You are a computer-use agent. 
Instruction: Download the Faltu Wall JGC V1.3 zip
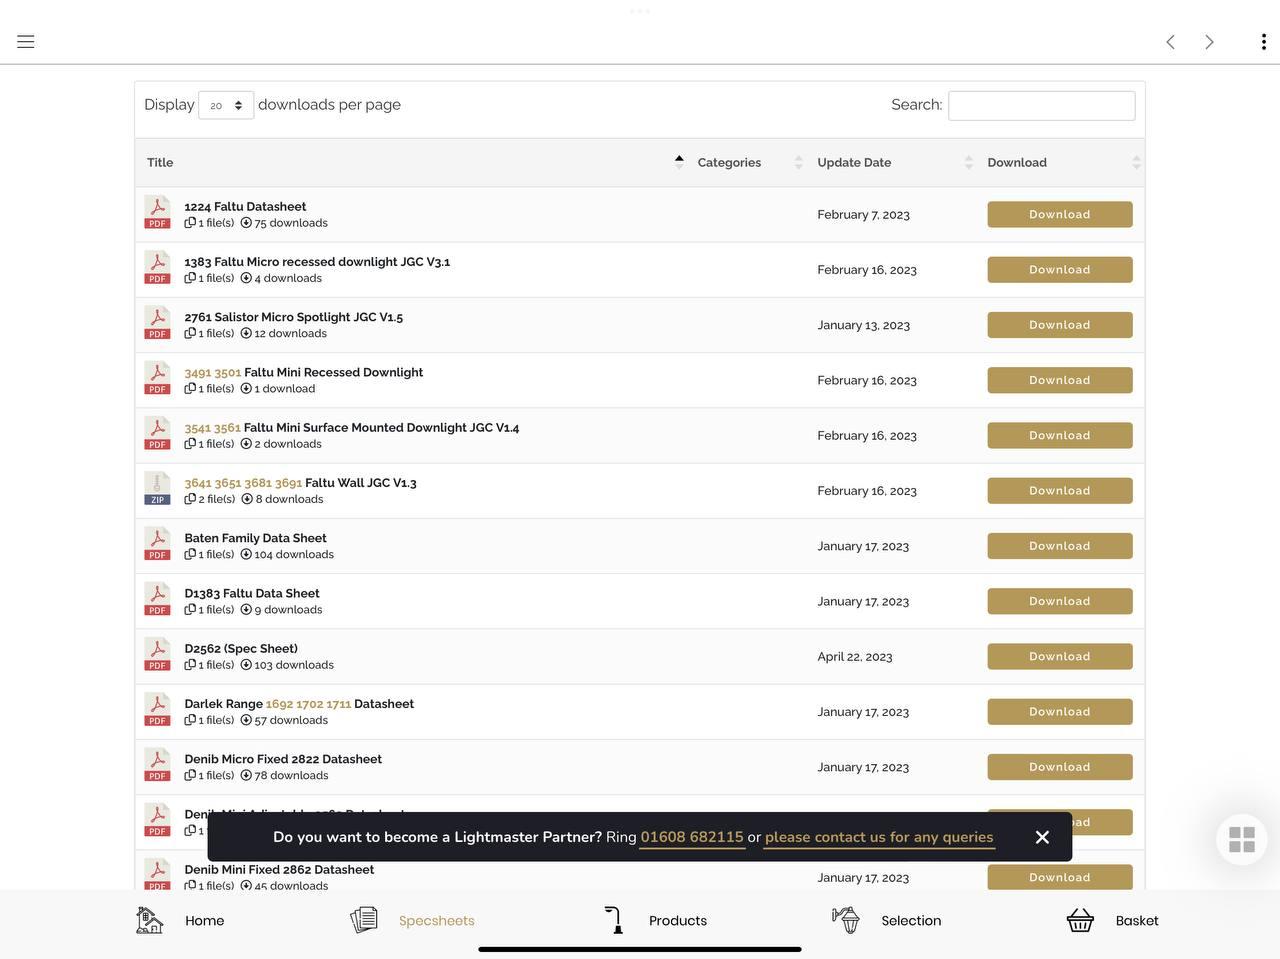[x=1060, y=490]
